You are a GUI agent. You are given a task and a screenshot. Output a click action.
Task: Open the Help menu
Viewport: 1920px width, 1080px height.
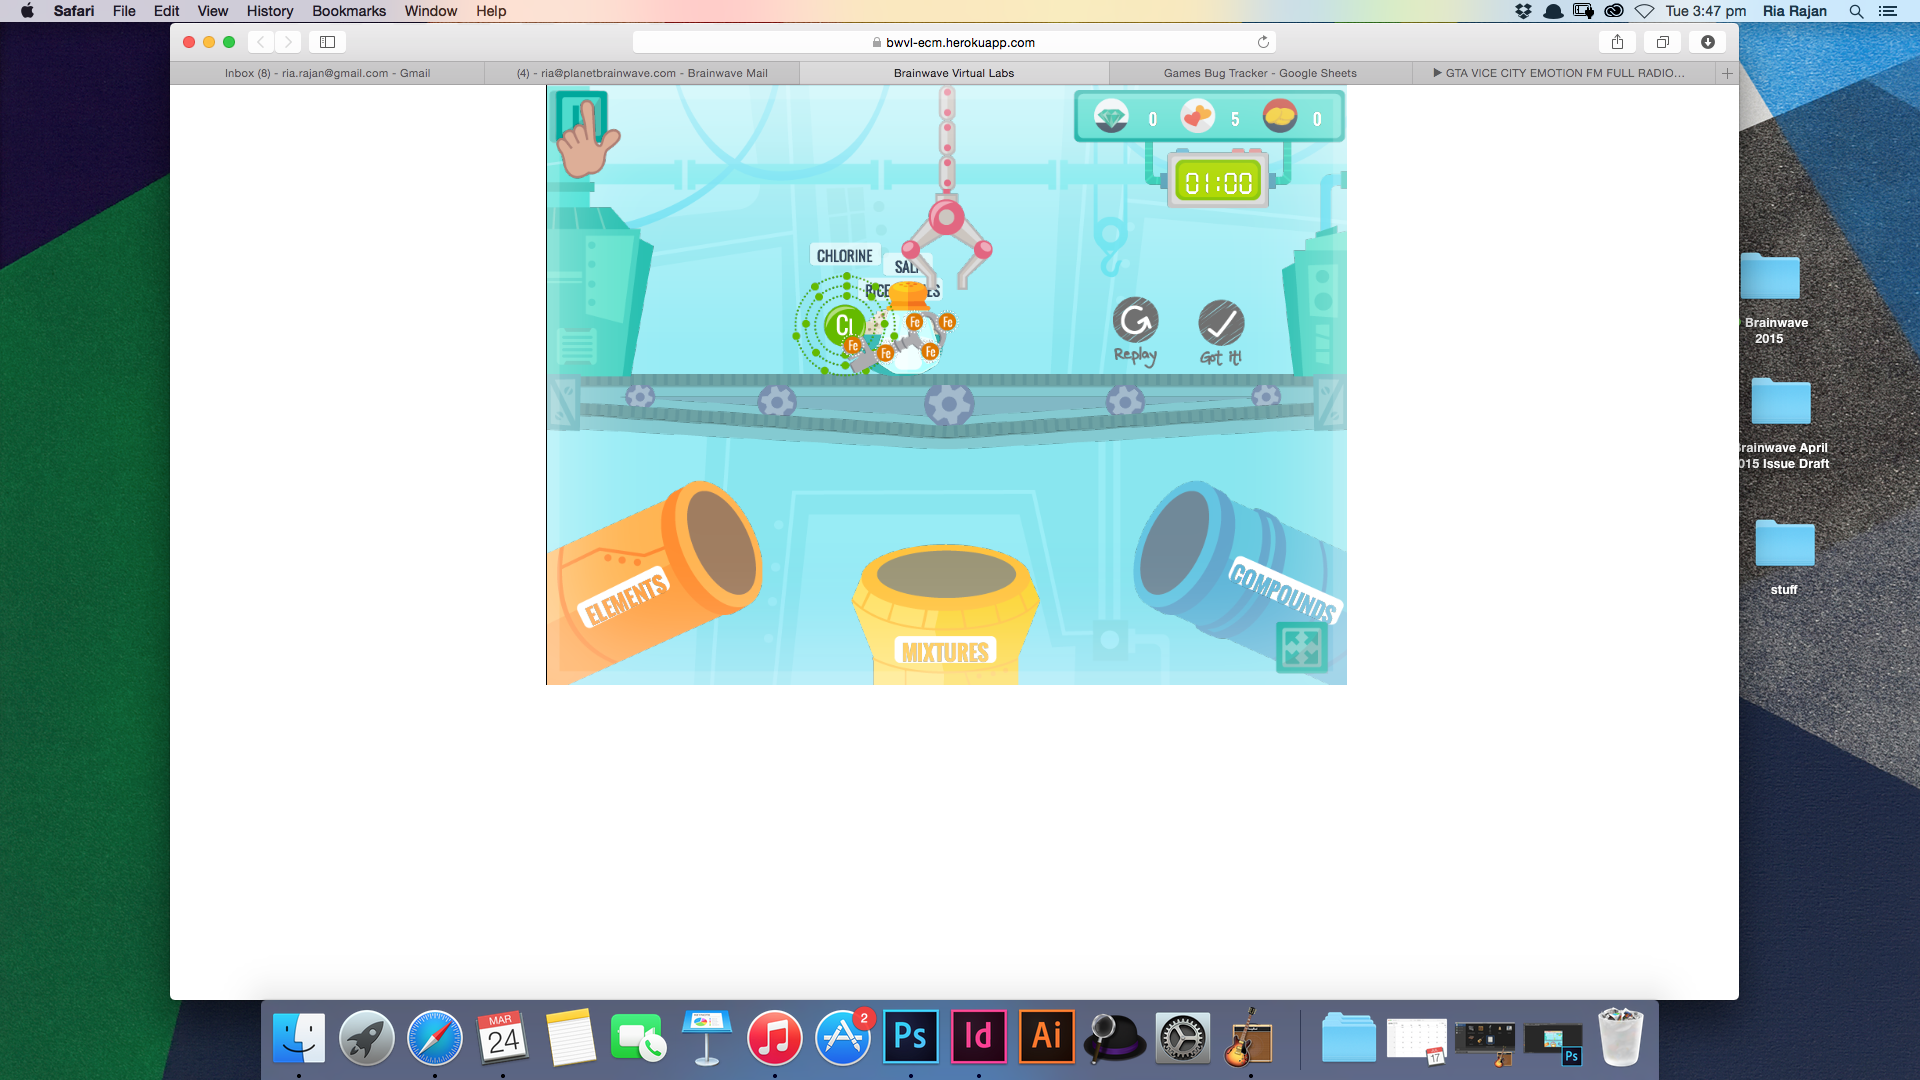pyautogui.click(x=491, y=11)
